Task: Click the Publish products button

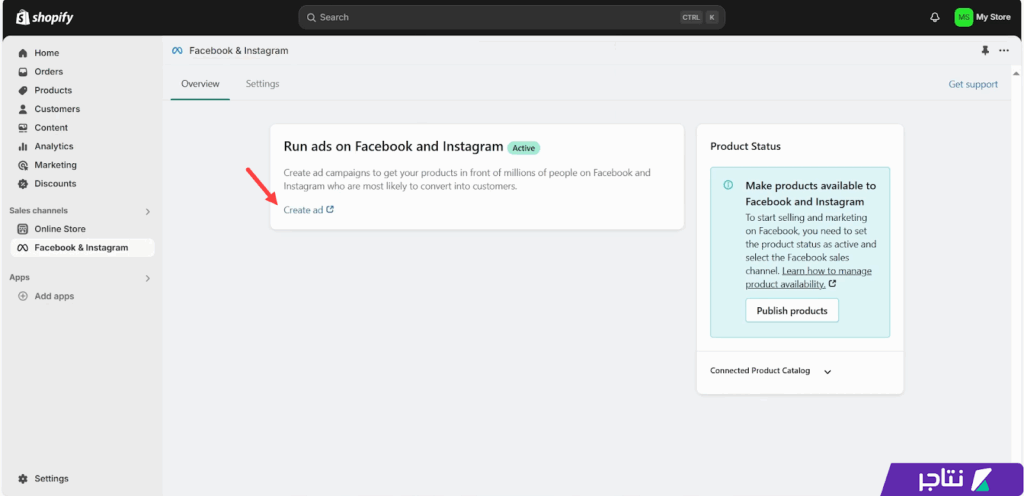Action: pyautogui.click(x=792, y=311)
